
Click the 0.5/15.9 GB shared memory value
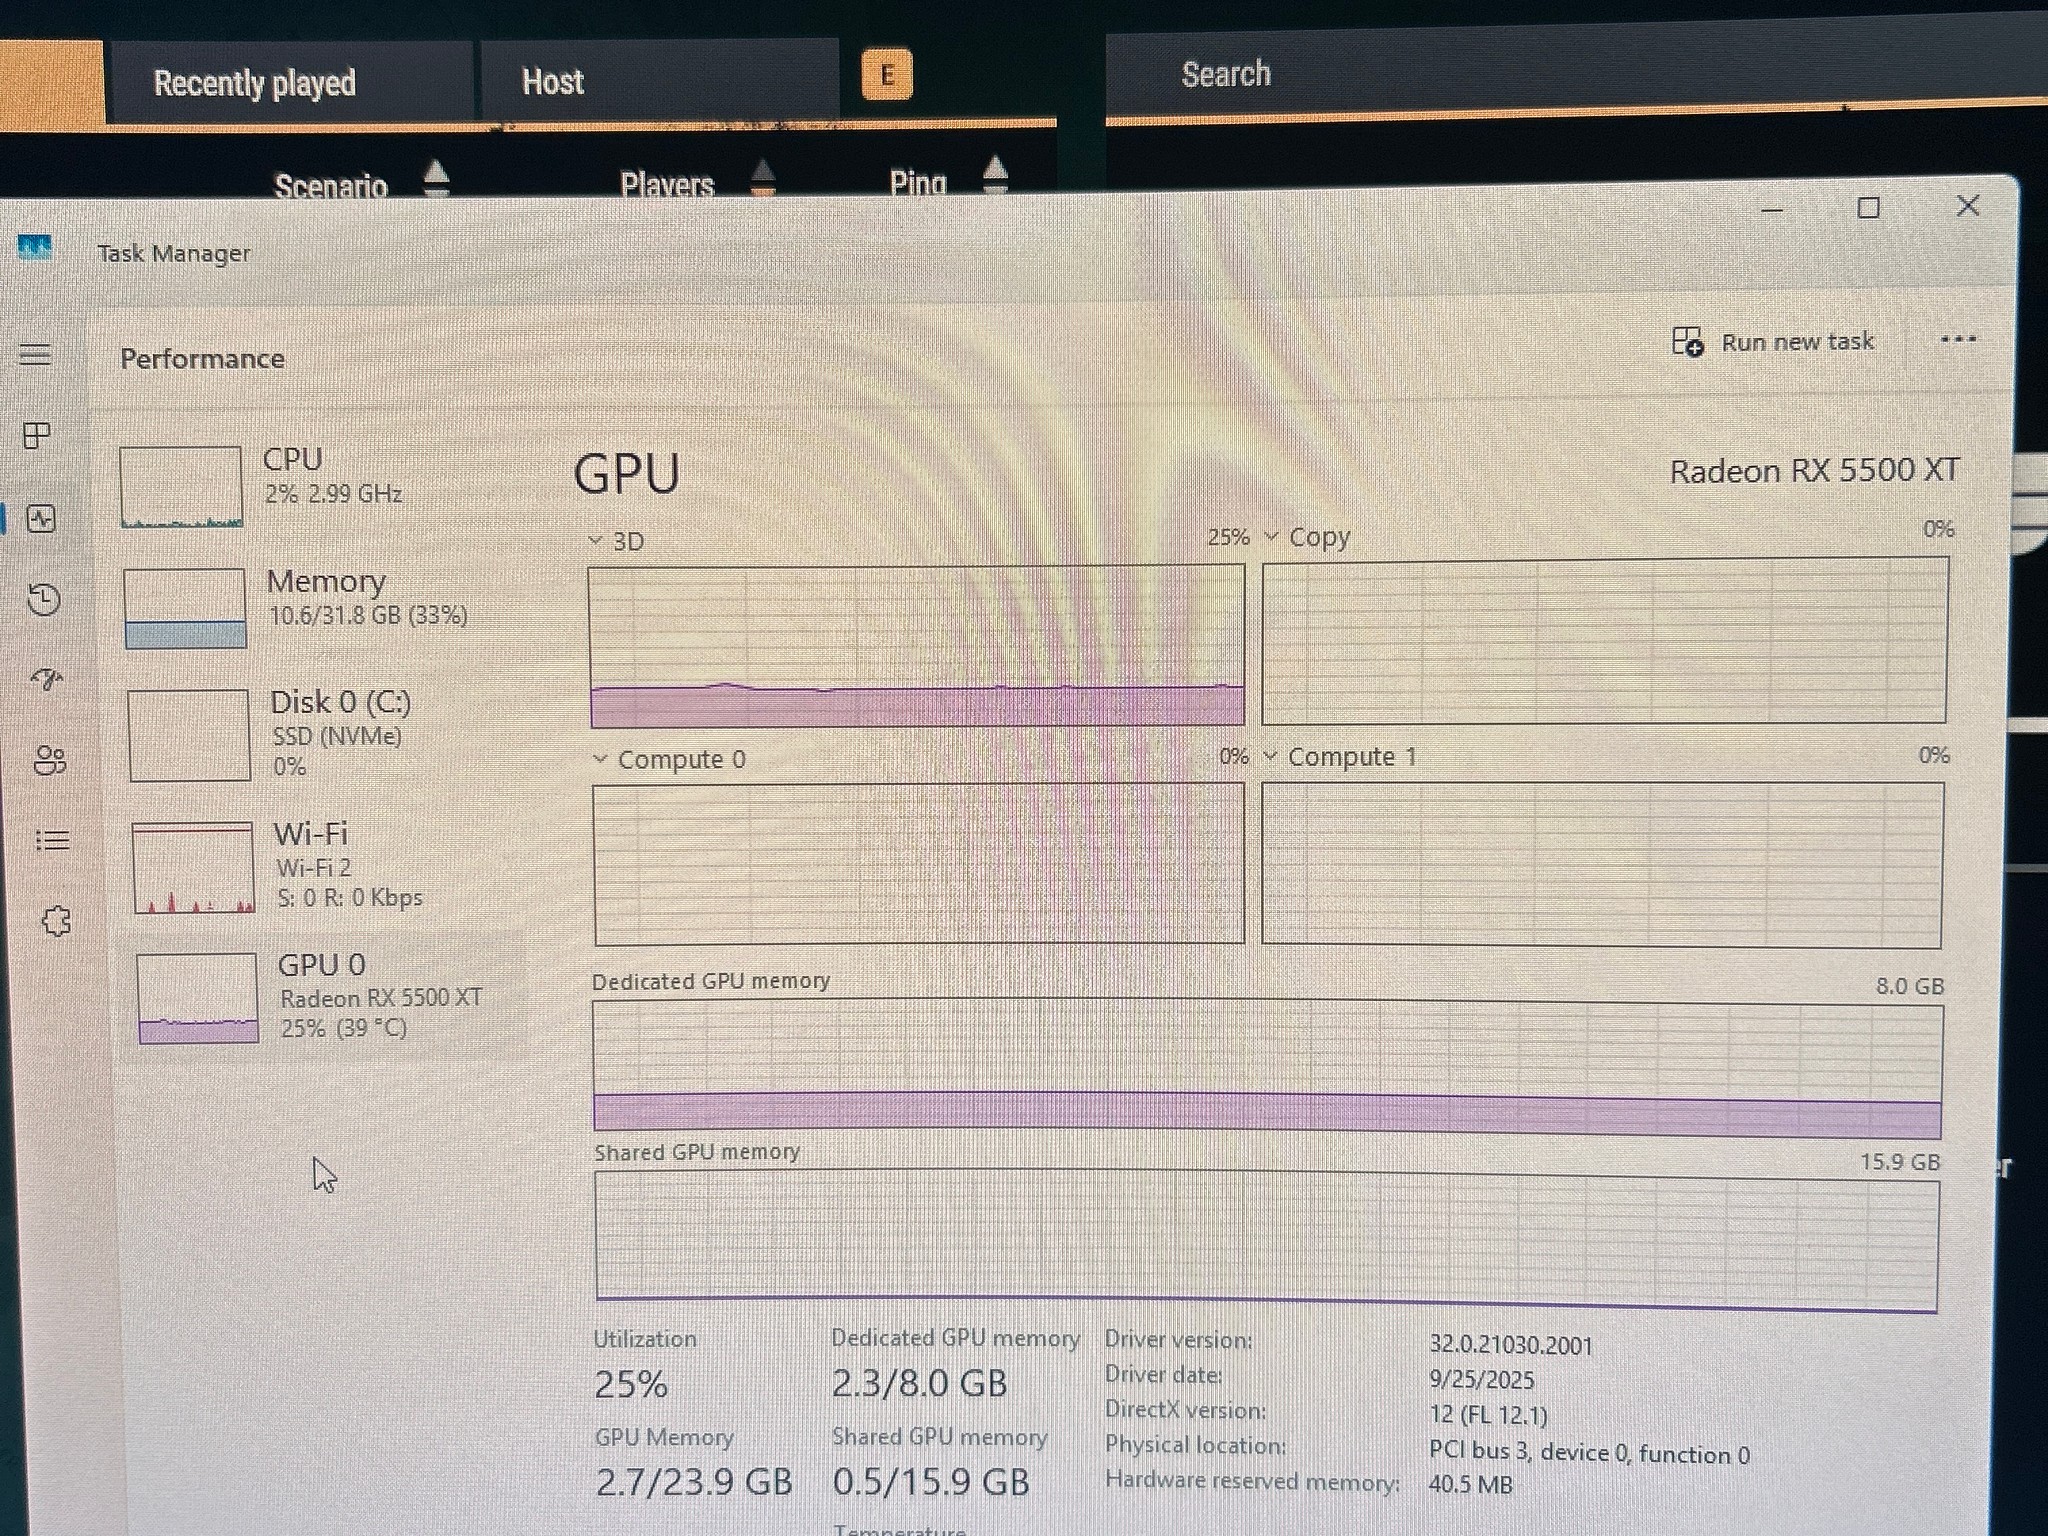[931, 1481]
